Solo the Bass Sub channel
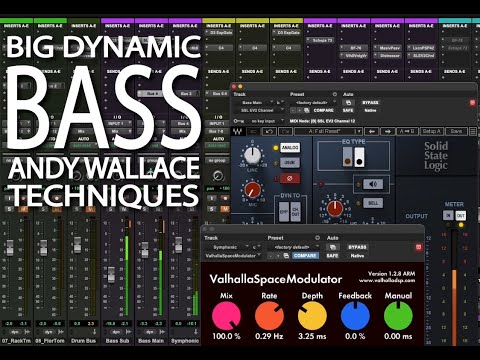Viewport: 480px width, 360px height. pyautogui.click(x=111, y=209)
